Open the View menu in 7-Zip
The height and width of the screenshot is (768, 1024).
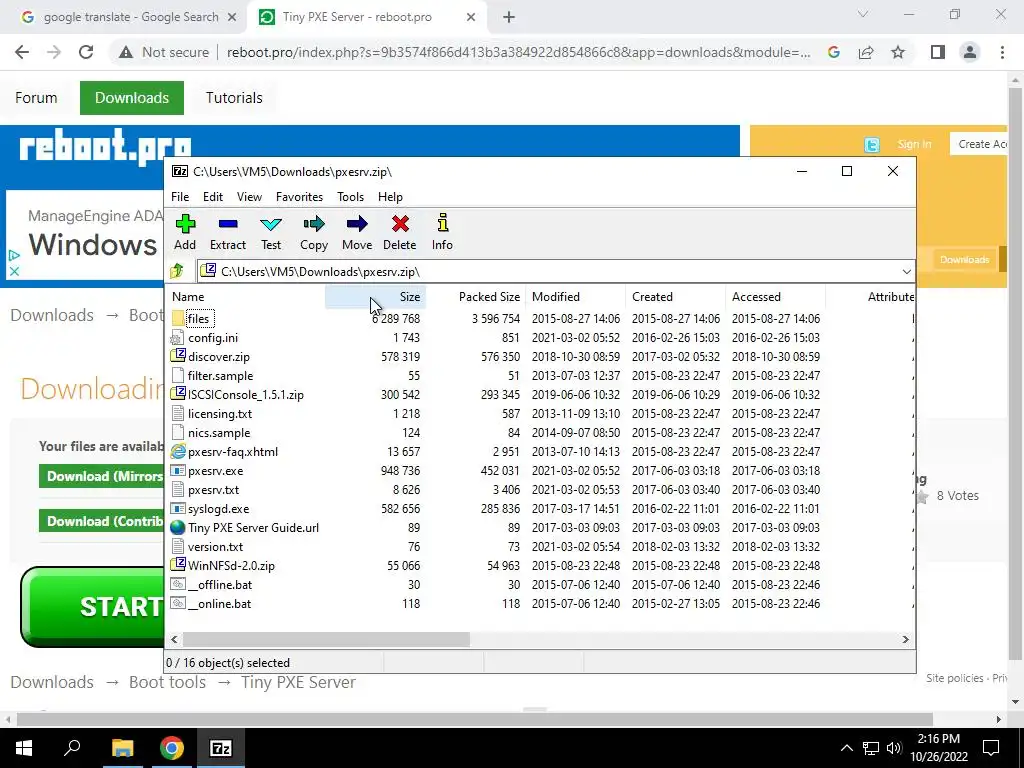(249, 197)
